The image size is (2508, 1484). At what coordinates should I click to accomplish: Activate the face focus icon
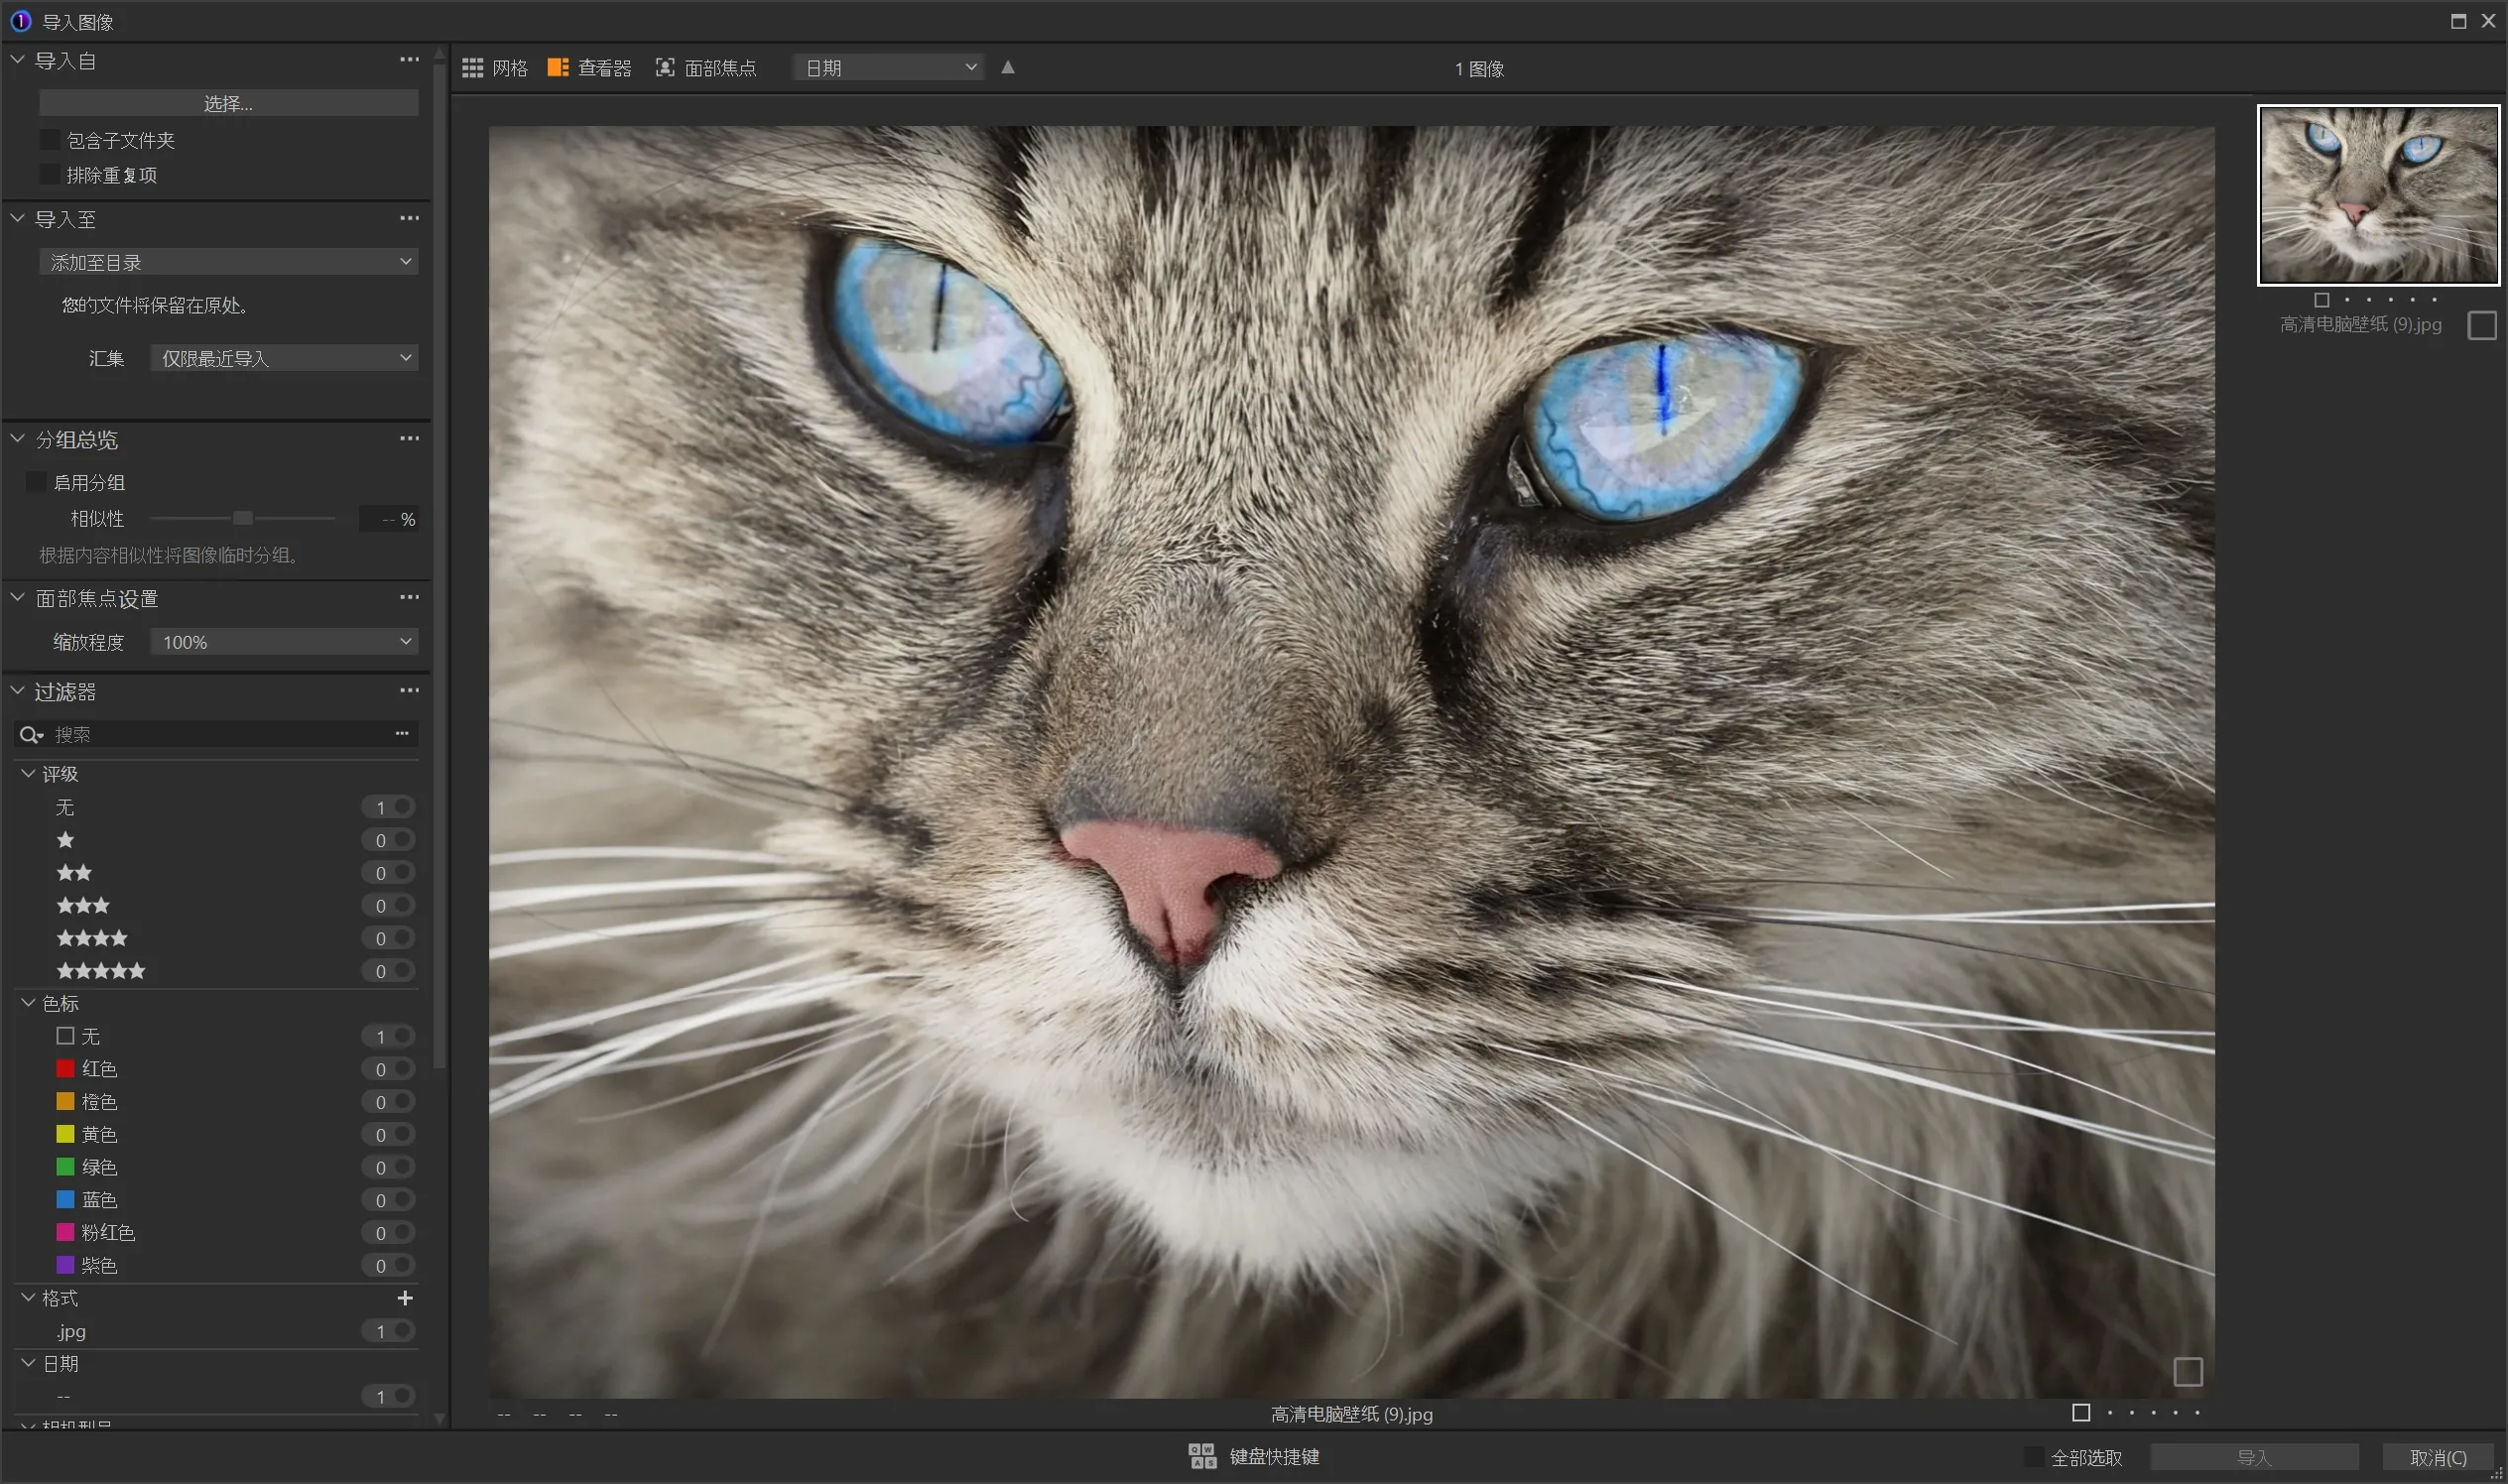tap(665, 68)
